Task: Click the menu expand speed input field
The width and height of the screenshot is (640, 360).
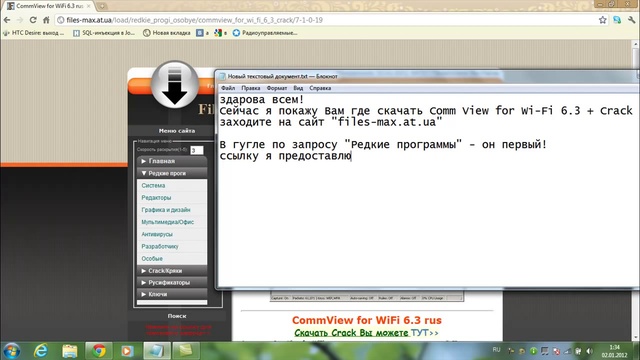Action: (197, 150)
